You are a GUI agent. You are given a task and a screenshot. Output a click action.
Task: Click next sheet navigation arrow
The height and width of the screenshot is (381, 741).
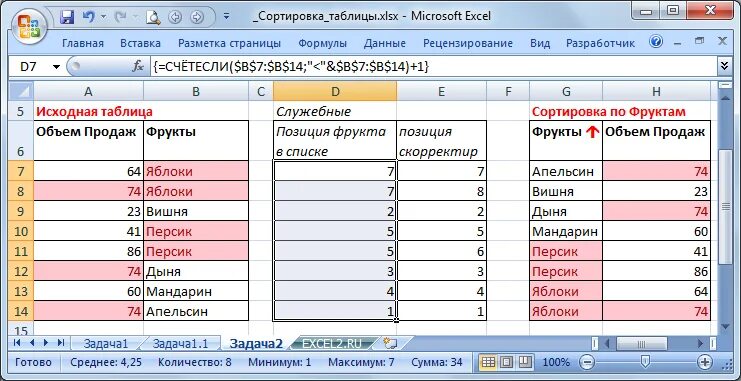click(46, 343)
